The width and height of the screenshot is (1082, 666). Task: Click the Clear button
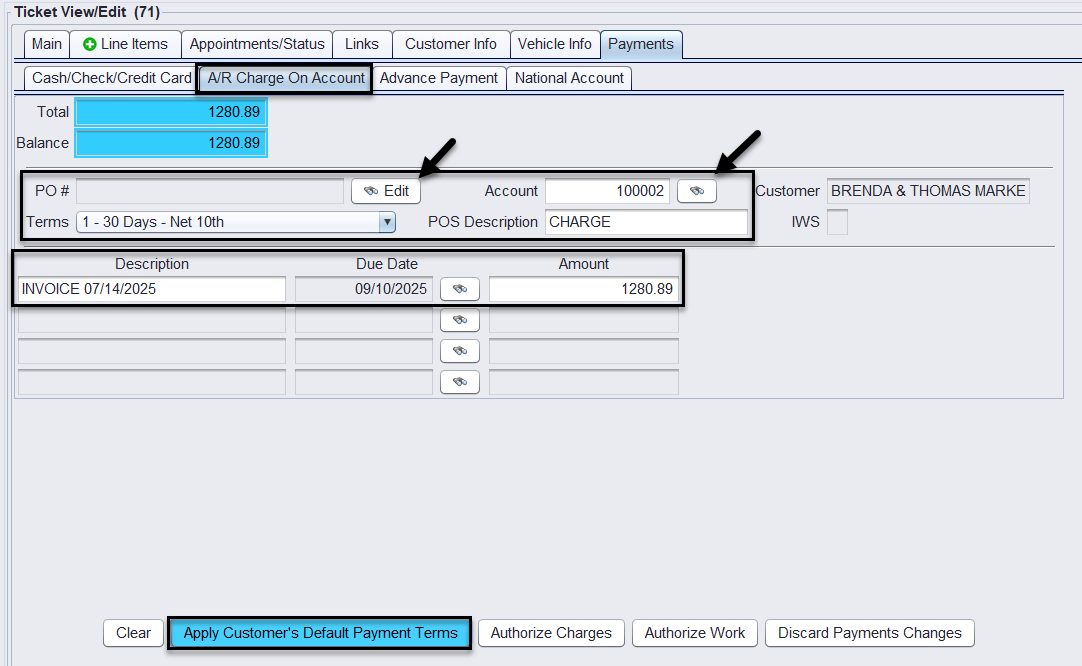pos(133,633)
